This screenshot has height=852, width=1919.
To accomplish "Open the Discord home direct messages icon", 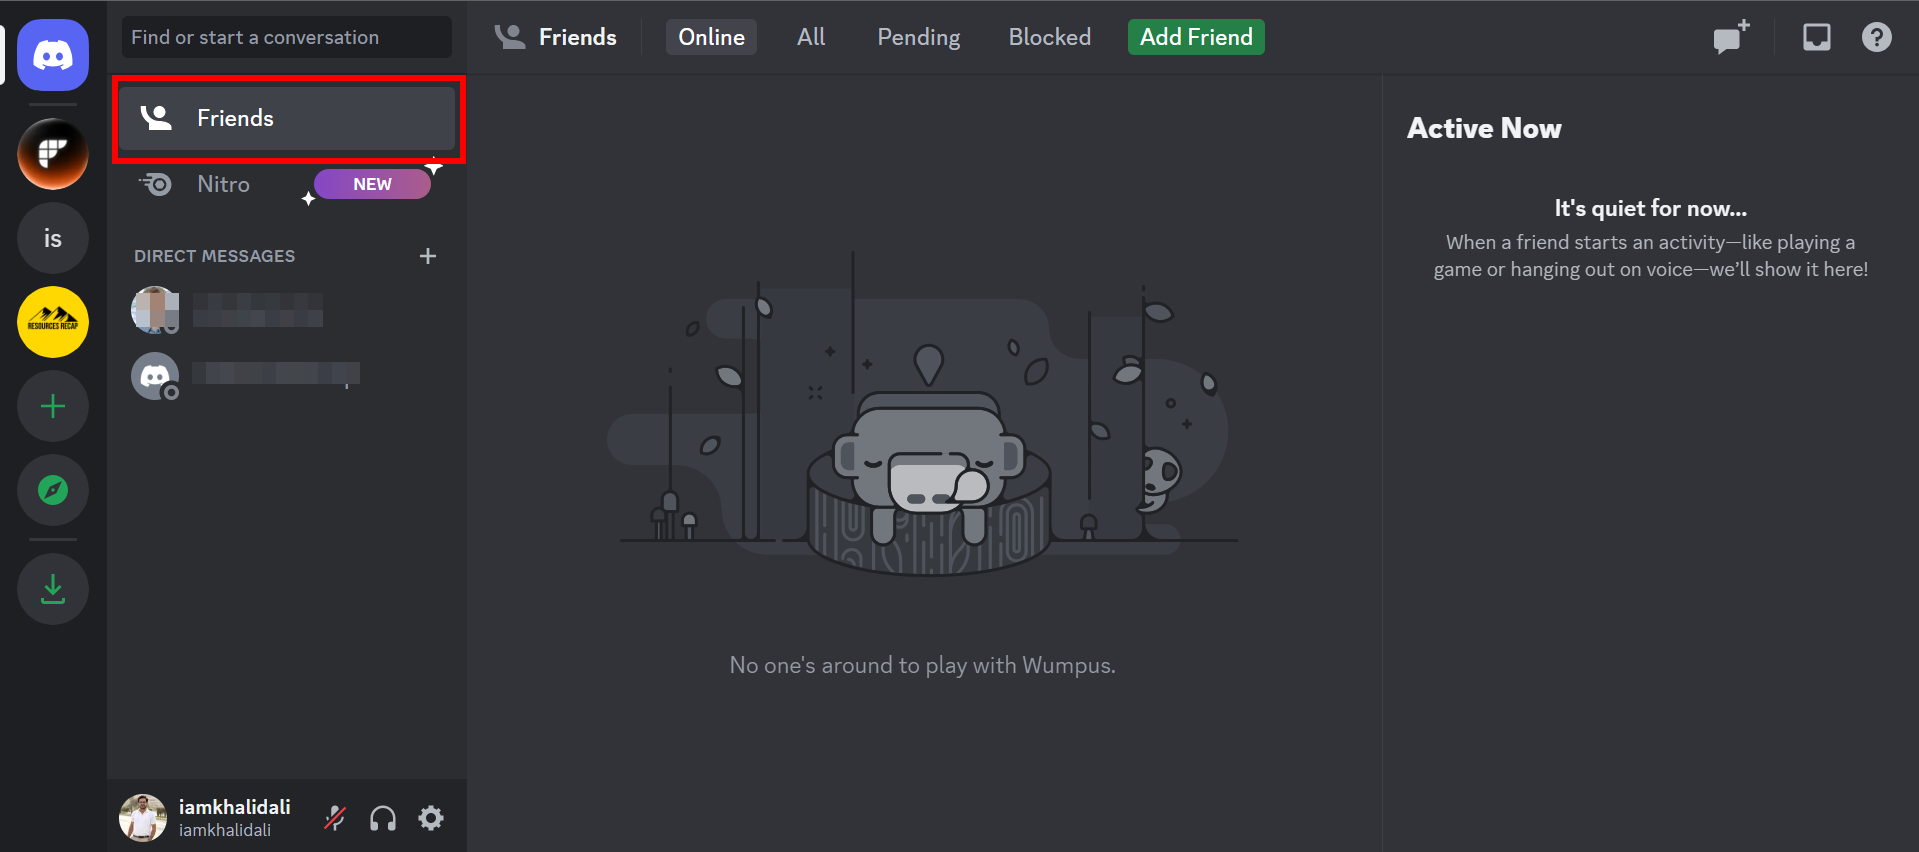I will click(x=53, y=55).
